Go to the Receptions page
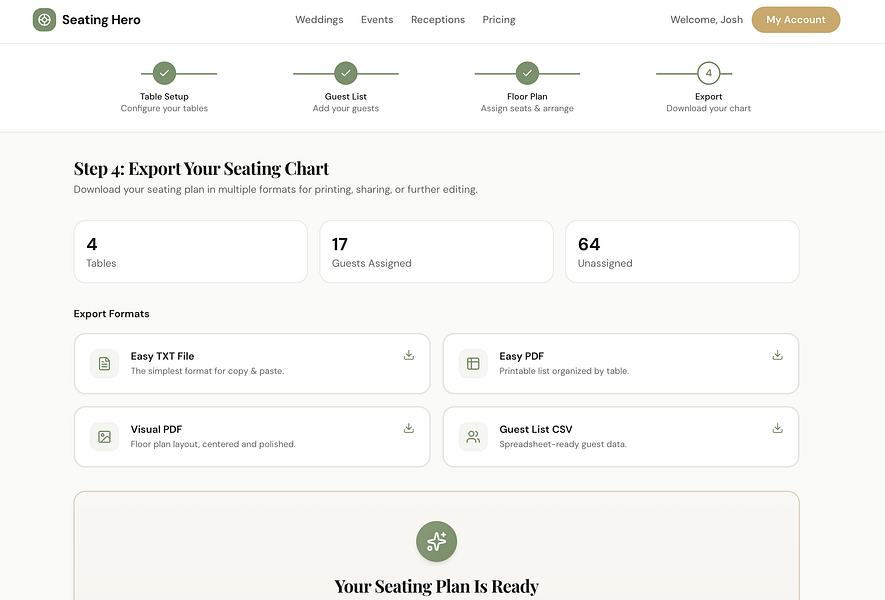 [x=437, y=20]
